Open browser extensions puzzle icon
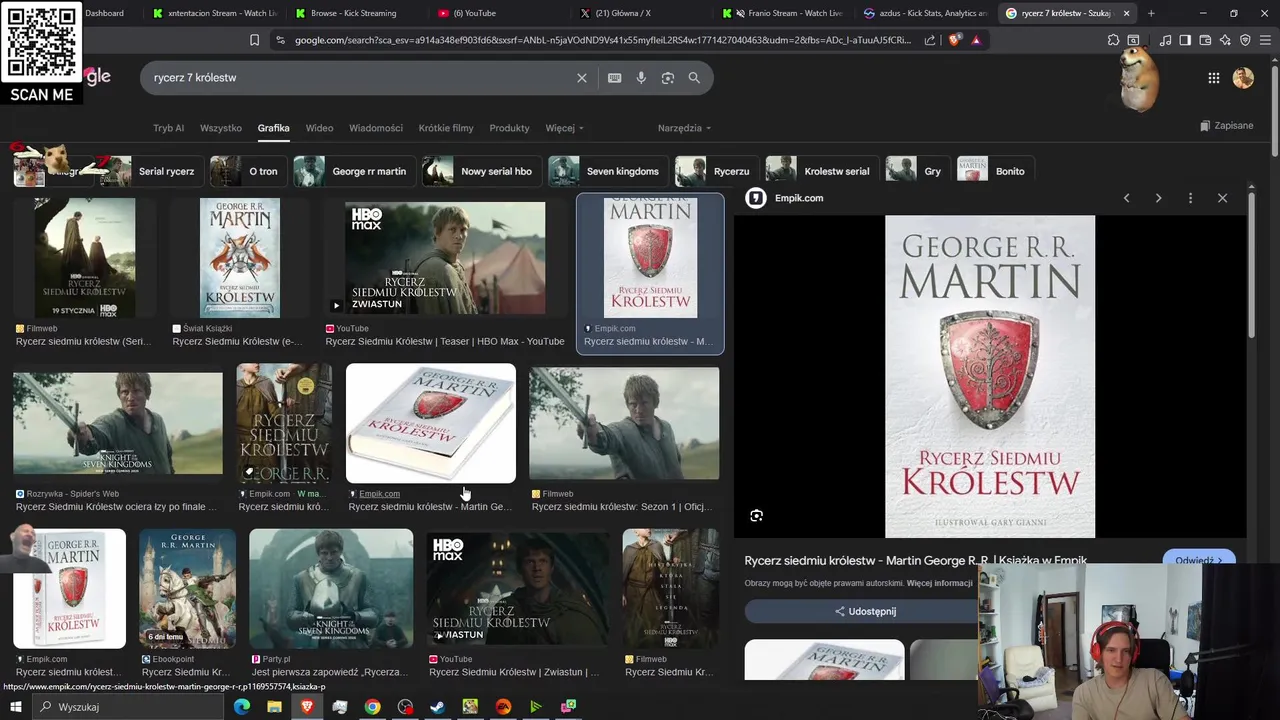Image resolution: width=1280 pixels, height=720 pixels. coord(1113,40)
